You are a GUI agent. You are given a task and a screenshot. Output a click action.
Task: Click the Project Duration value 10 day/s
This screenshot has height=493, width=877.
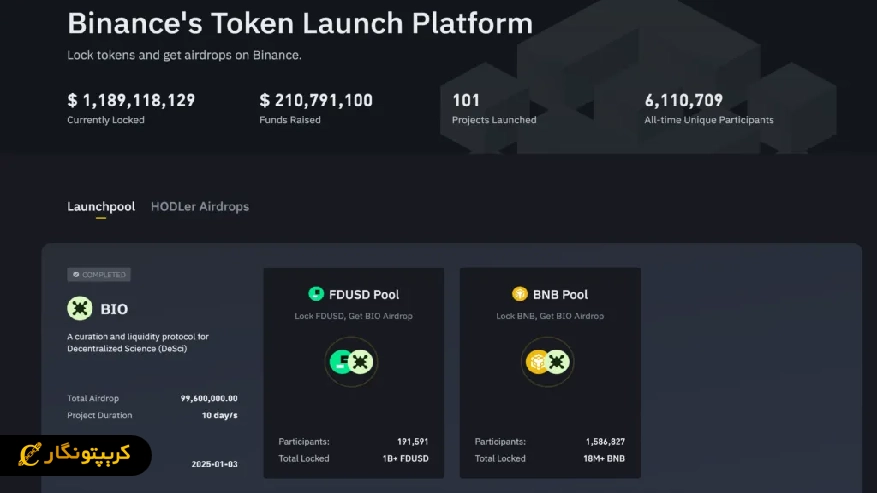pyautogui.click(x=219, y=415)
